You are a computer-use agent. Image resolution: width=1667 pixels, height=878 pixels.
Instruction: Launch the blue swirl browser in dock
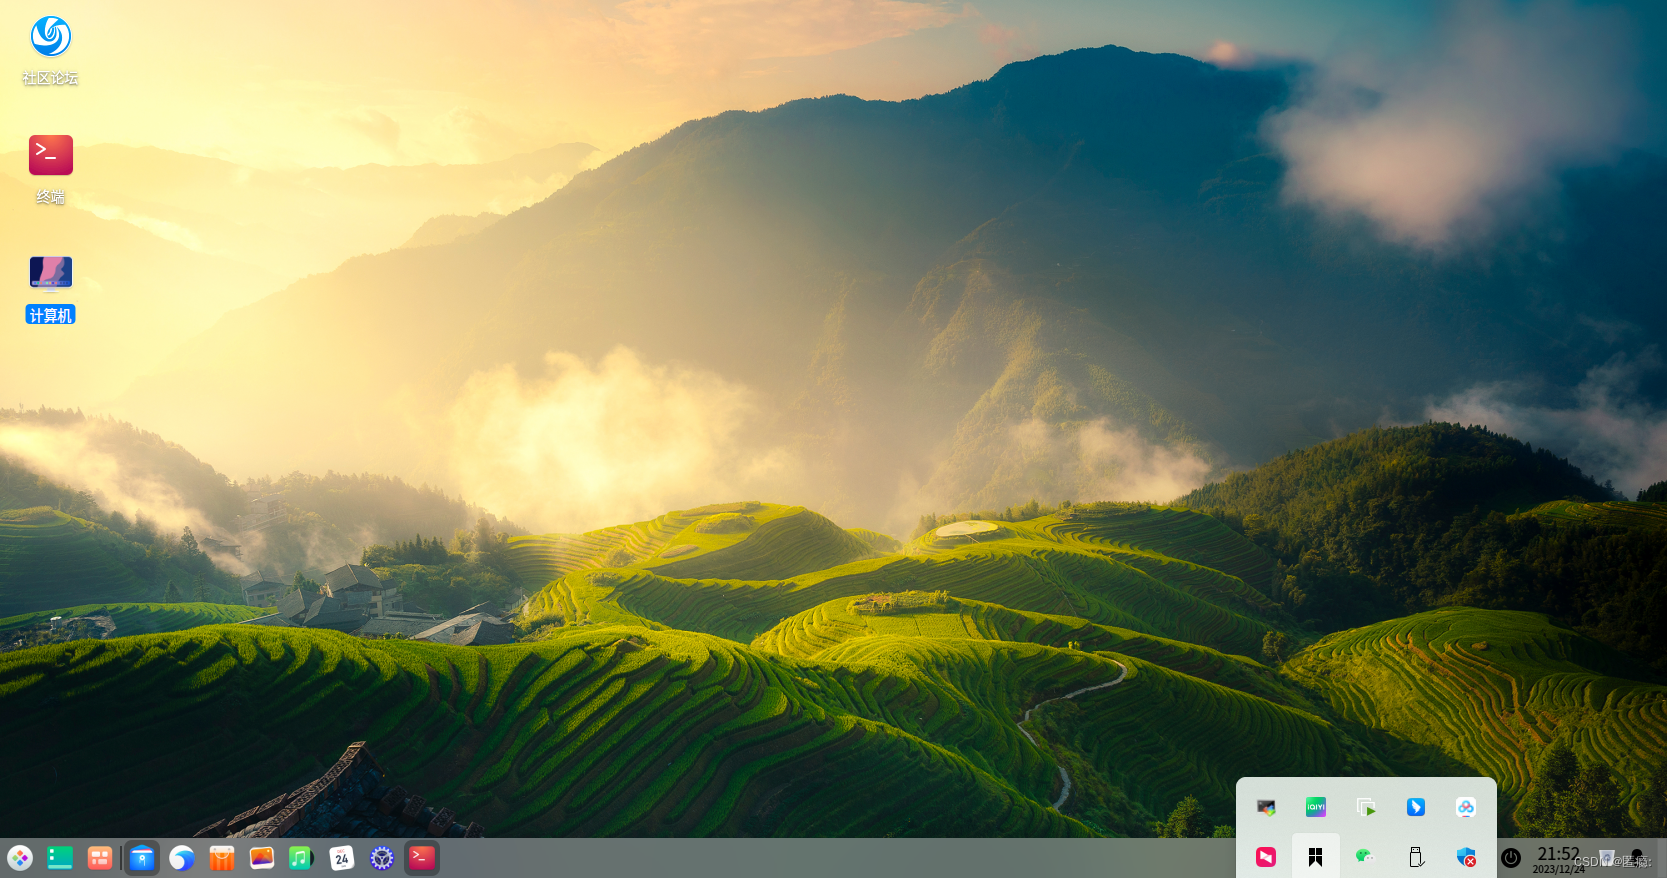click(182, 858)
